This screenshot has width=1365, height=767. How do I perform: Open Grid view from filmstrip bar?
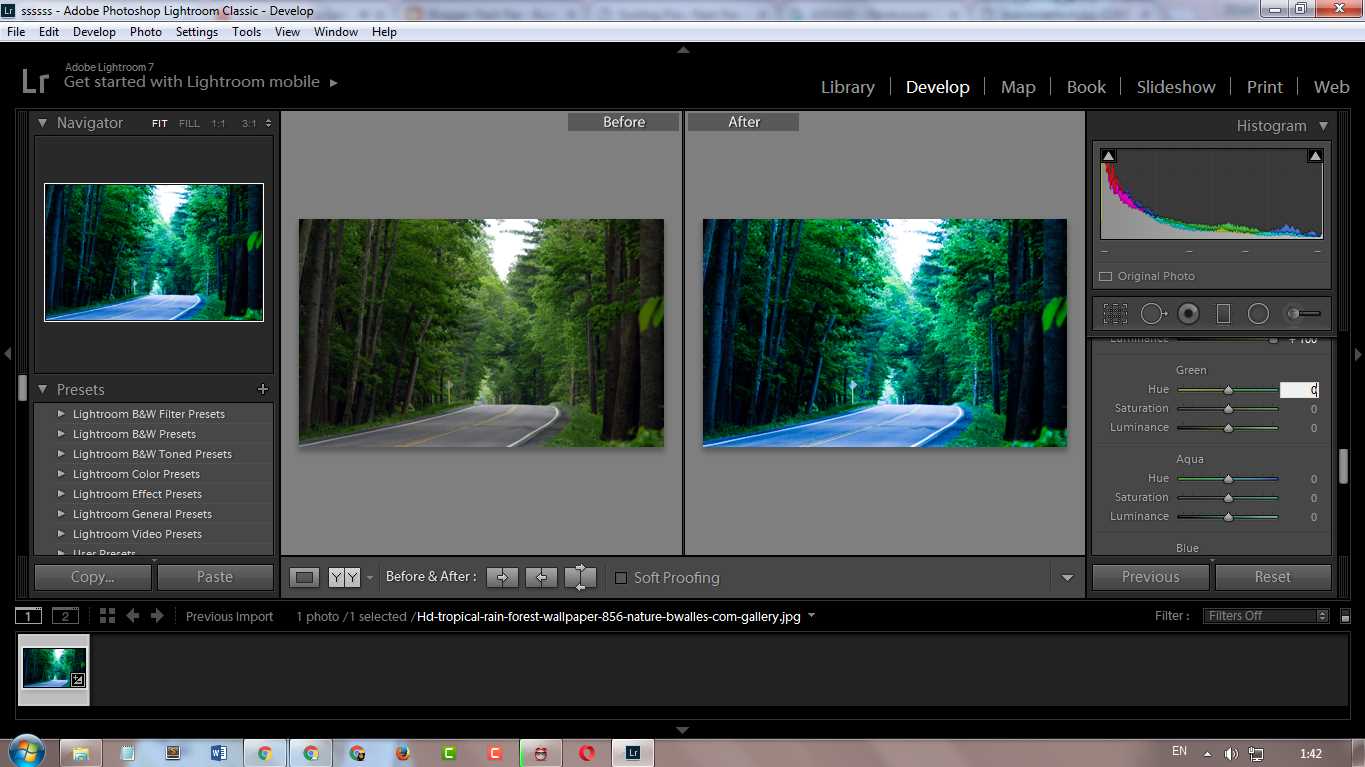point(107,616)
